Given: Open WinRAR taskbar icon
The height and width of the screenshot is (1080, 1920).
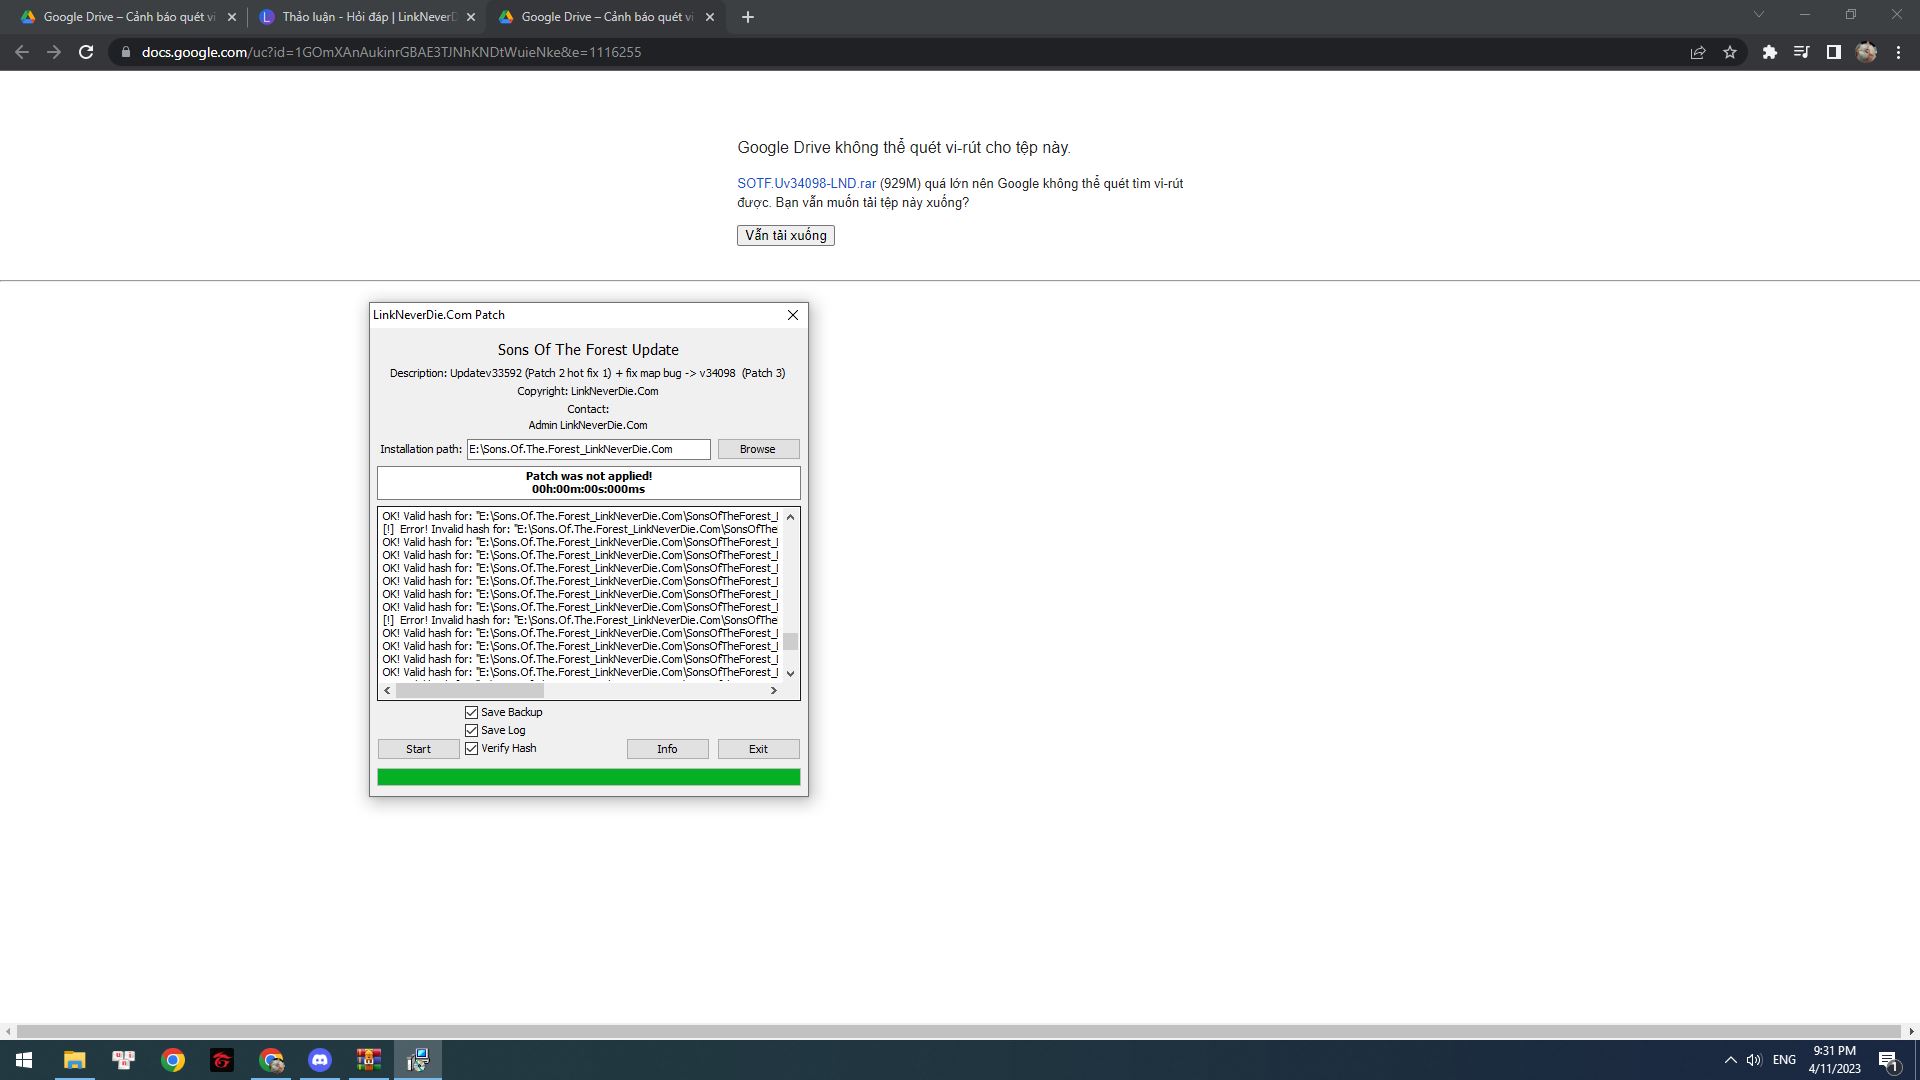Looking at the screenshot, I should pos(369,1060).
